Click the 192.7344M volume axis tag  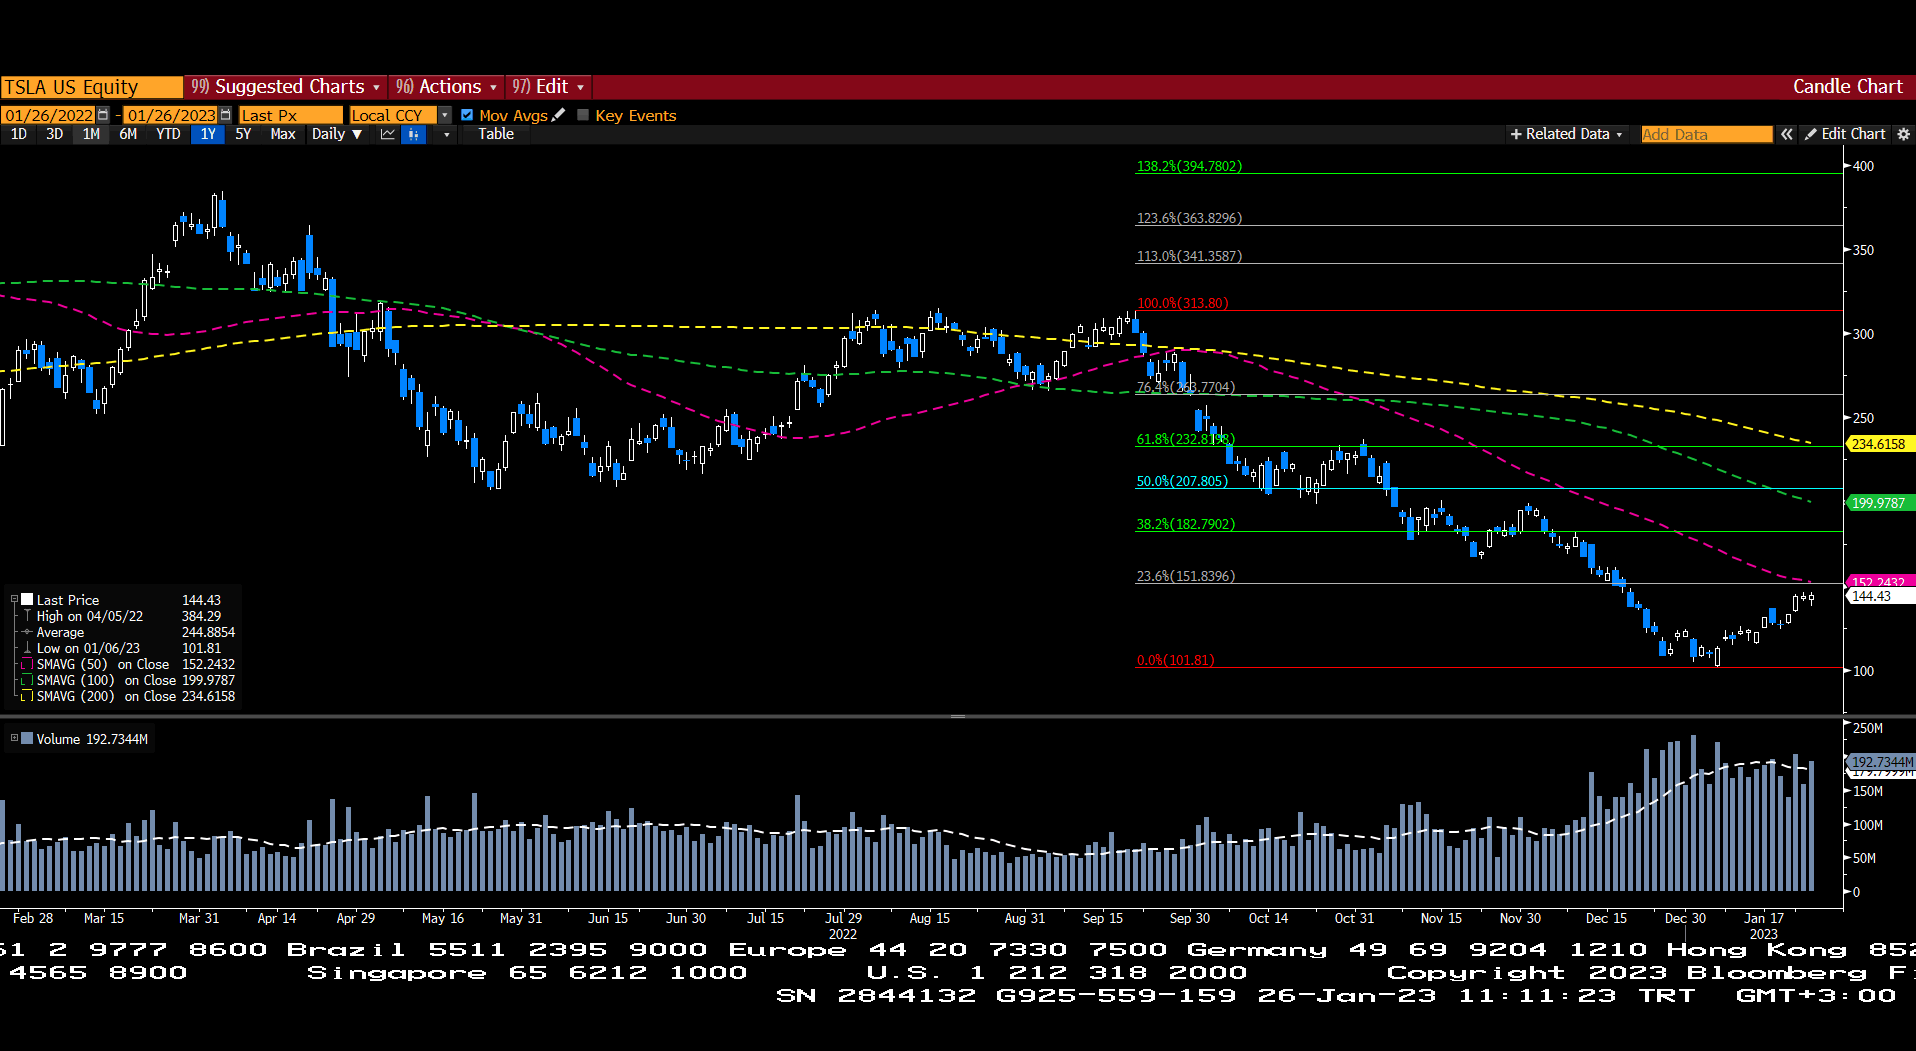[1880, 762]
